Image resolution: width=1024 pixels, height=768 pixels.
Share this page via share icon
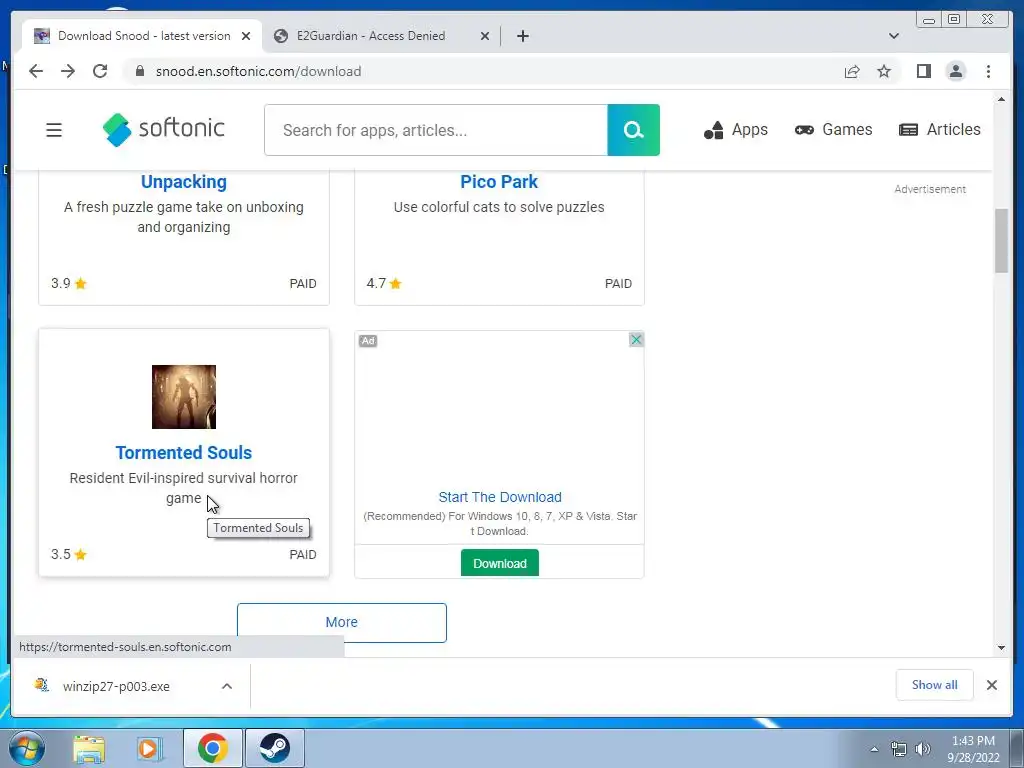point(852,71)
